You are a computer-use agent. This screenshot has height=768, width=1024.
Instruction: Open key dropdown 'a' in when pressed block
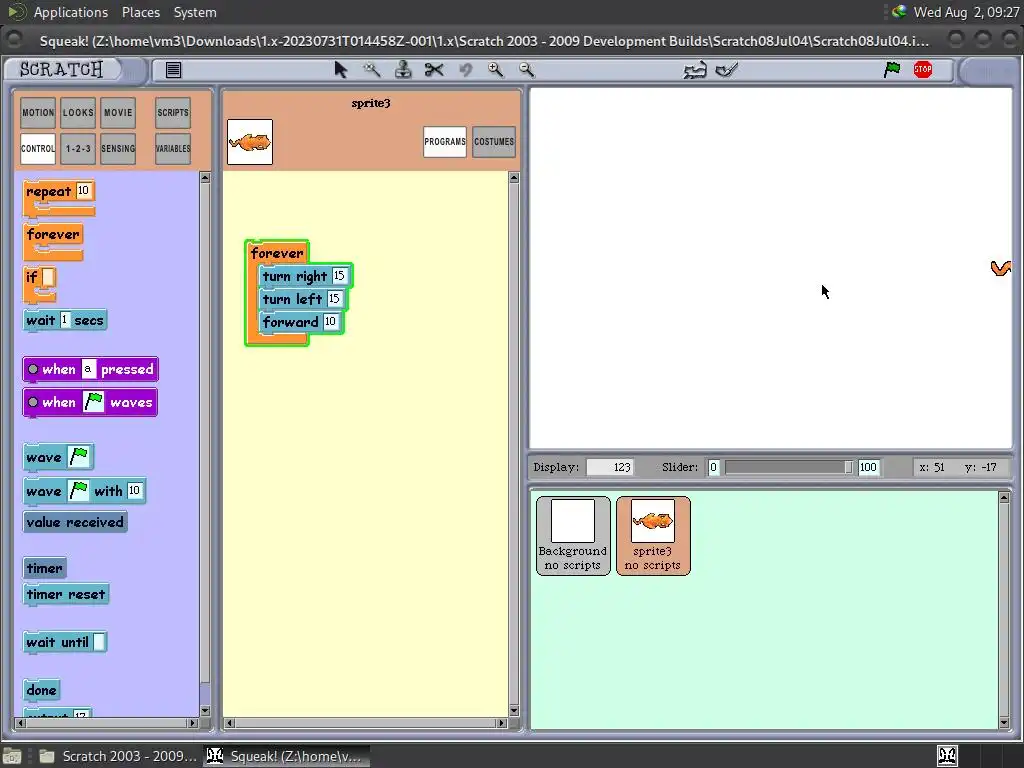point(88,370)
